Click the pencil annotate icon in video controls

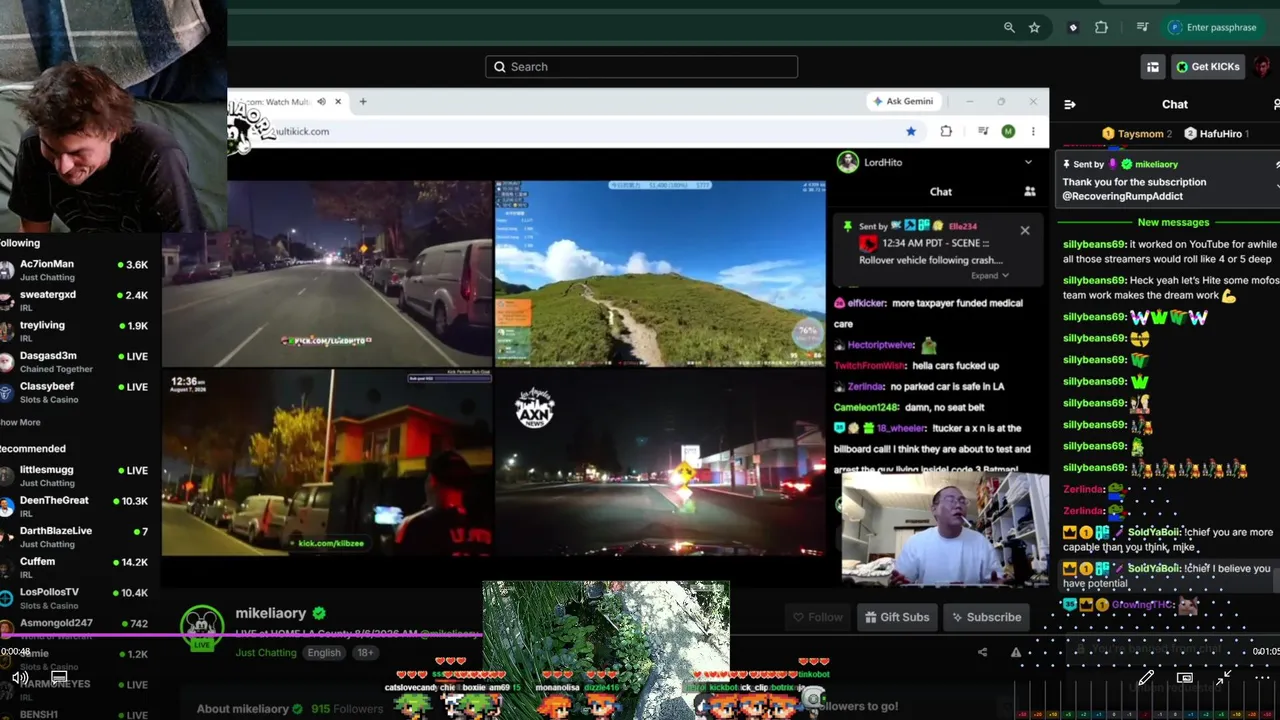pyautogui.click(x=1146, y=678)
